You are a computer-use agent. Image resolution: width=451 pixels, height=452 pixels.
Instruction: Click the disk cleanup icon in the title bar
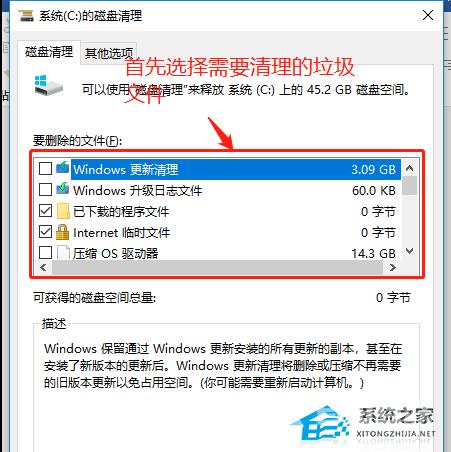pos(26,15)
